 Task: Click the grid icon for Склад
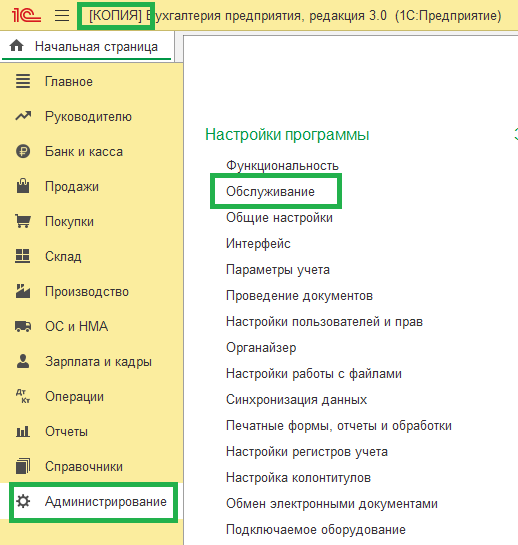(23, 256)
